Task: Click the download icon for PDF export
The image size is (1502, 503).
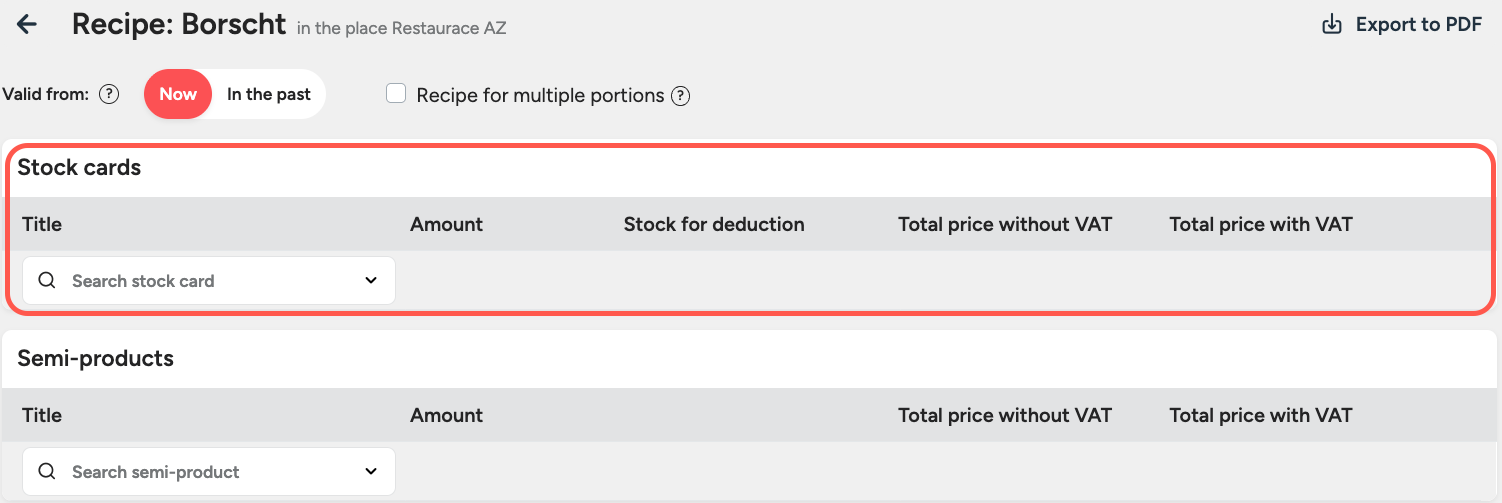Action: pos(1332,25)
